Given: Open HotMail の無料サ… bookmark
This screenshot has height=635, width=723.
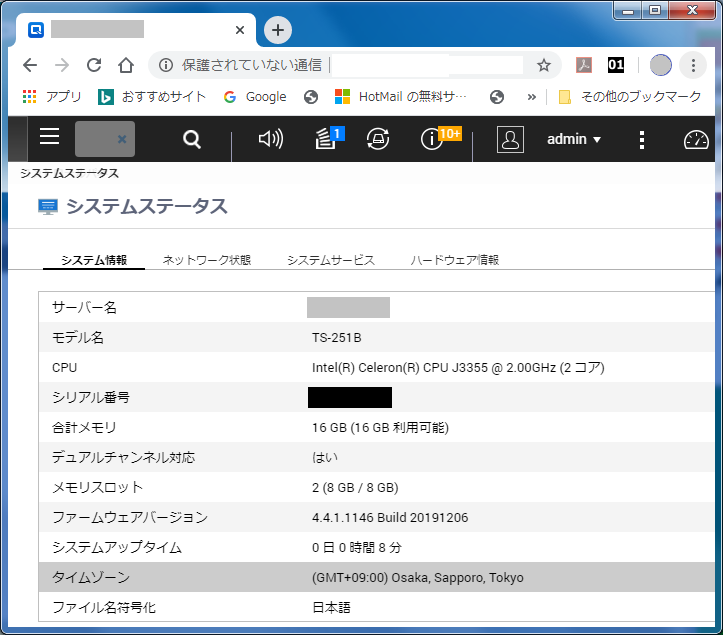Looking at the screenshot, I should tap(400, 96).
